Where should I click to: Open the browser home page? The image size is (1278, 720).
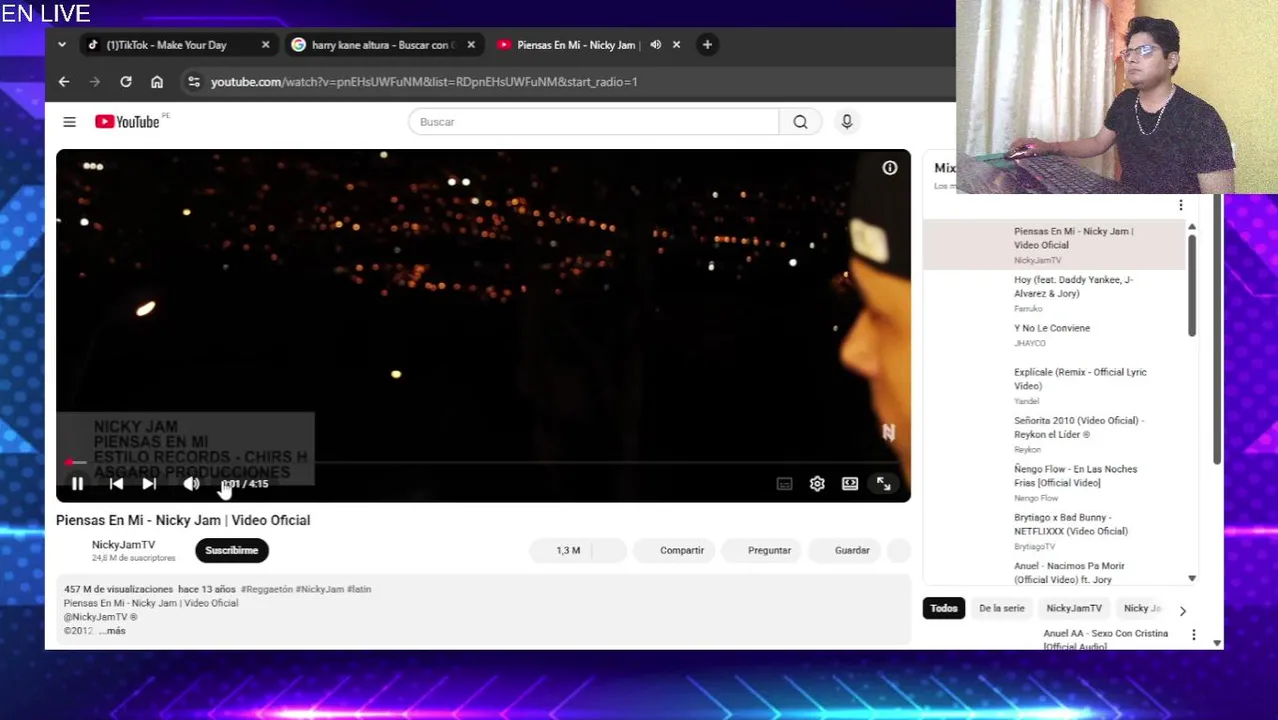click(157, 82)
